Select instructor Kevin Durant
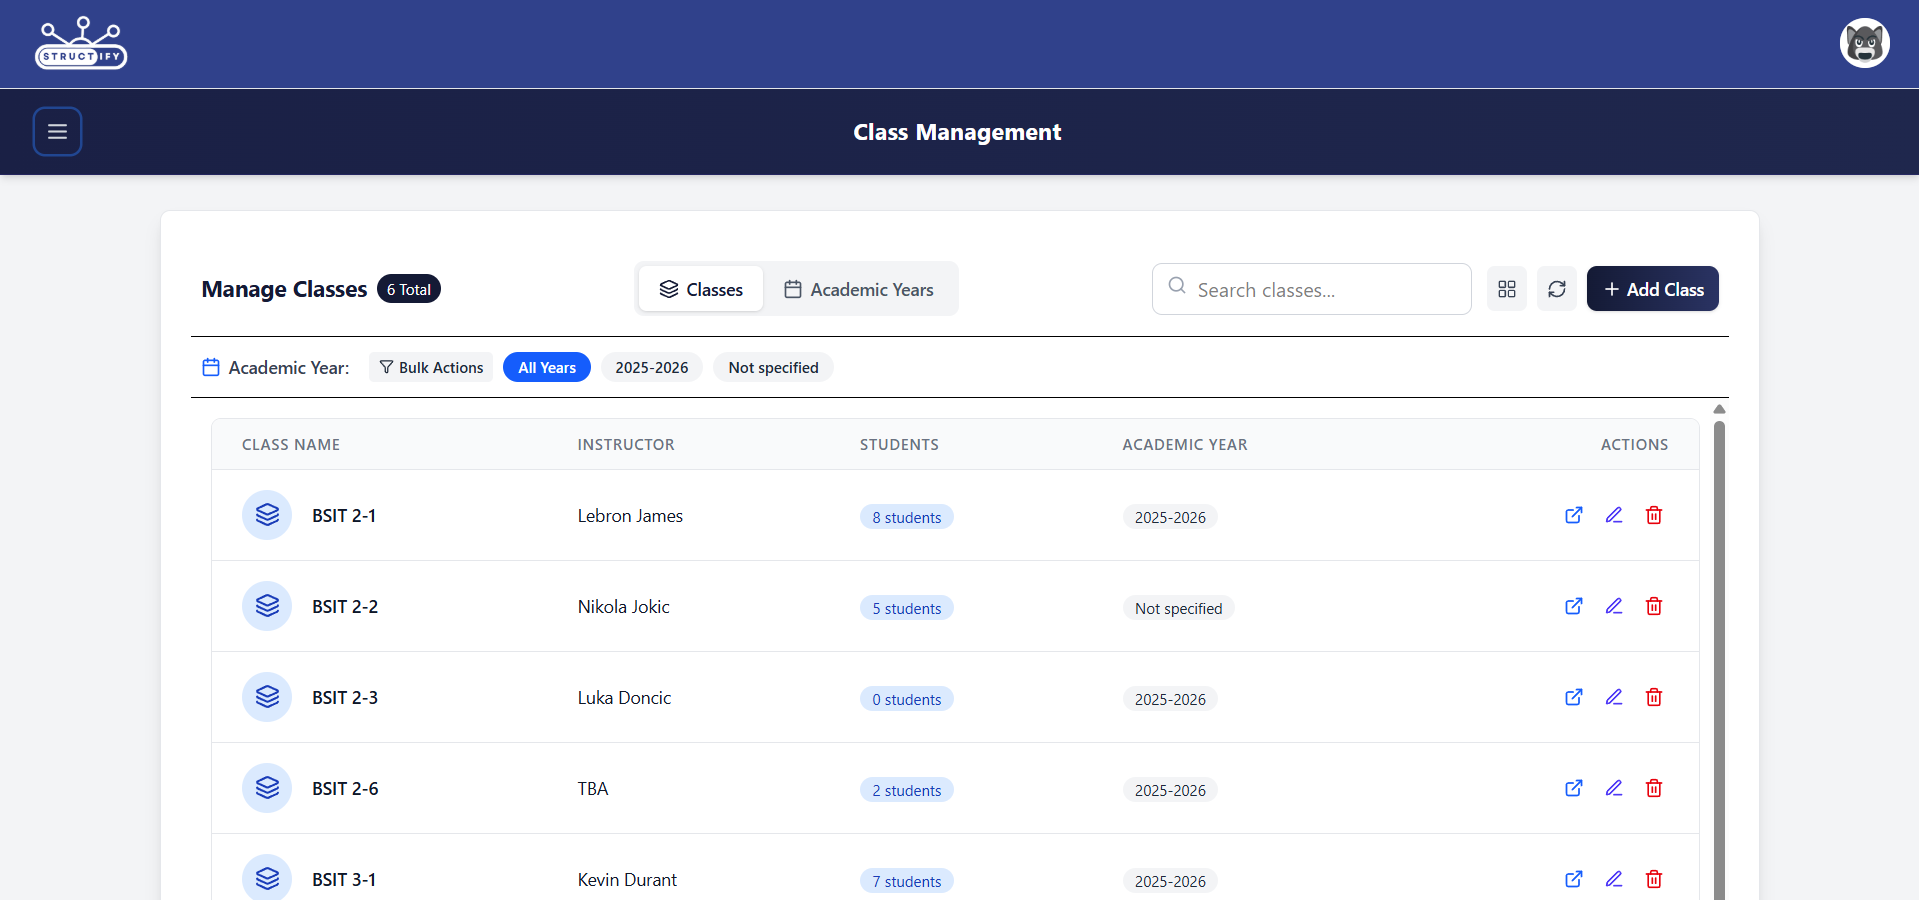 [627, 880]
